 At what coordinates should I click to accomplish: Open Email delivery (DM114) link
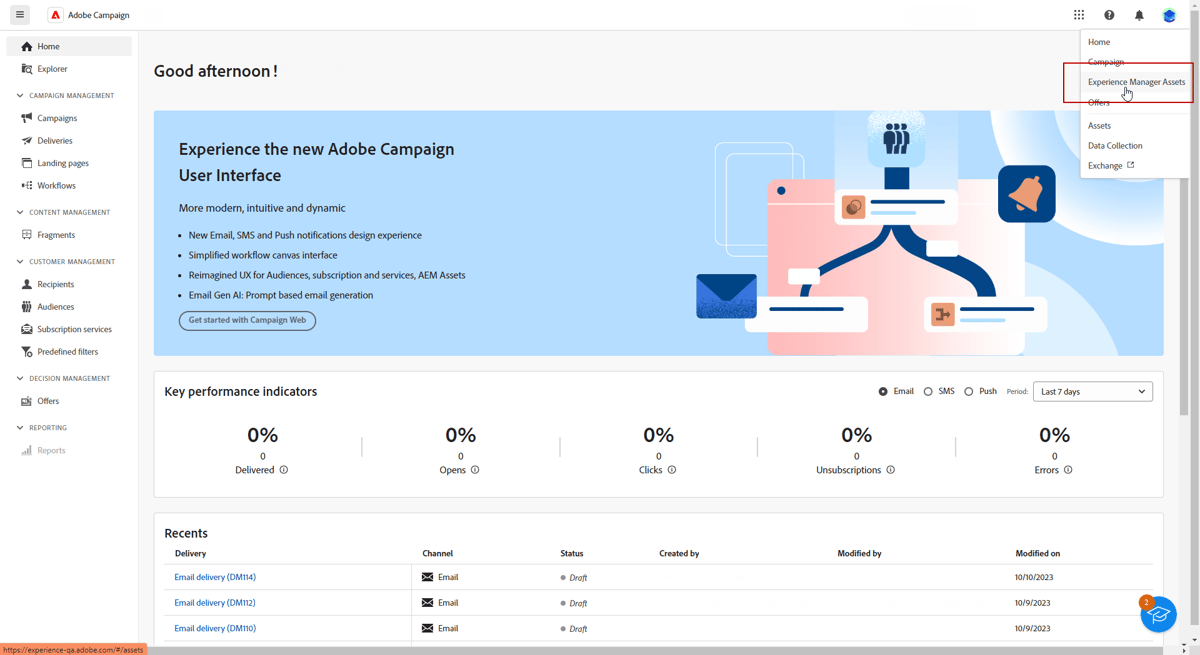(215, 577)
